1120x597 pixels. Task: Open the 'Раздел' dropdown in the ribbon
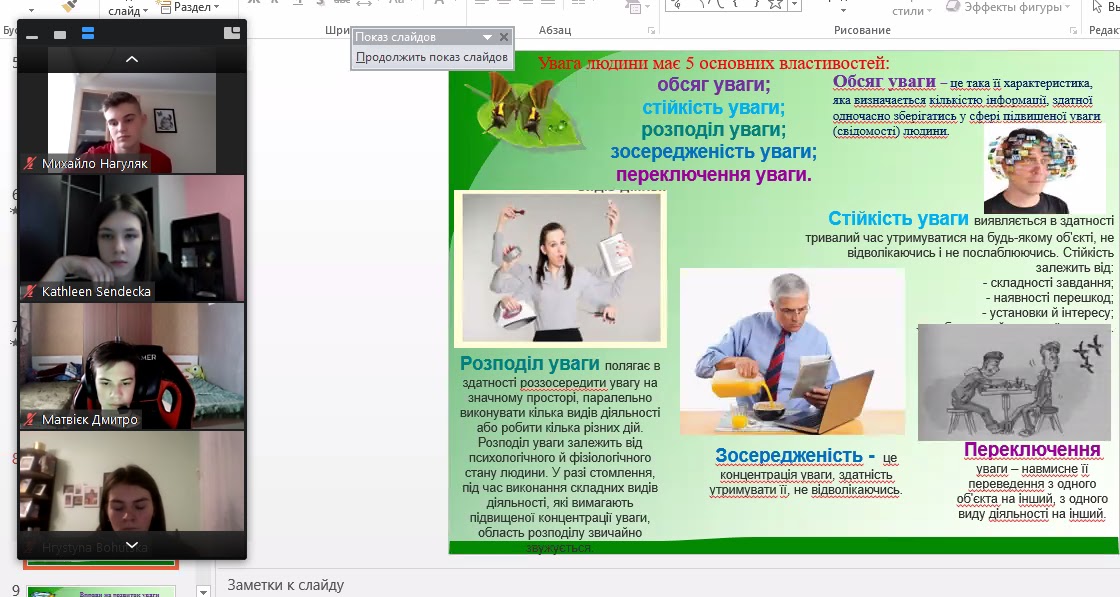coord(189,7)
